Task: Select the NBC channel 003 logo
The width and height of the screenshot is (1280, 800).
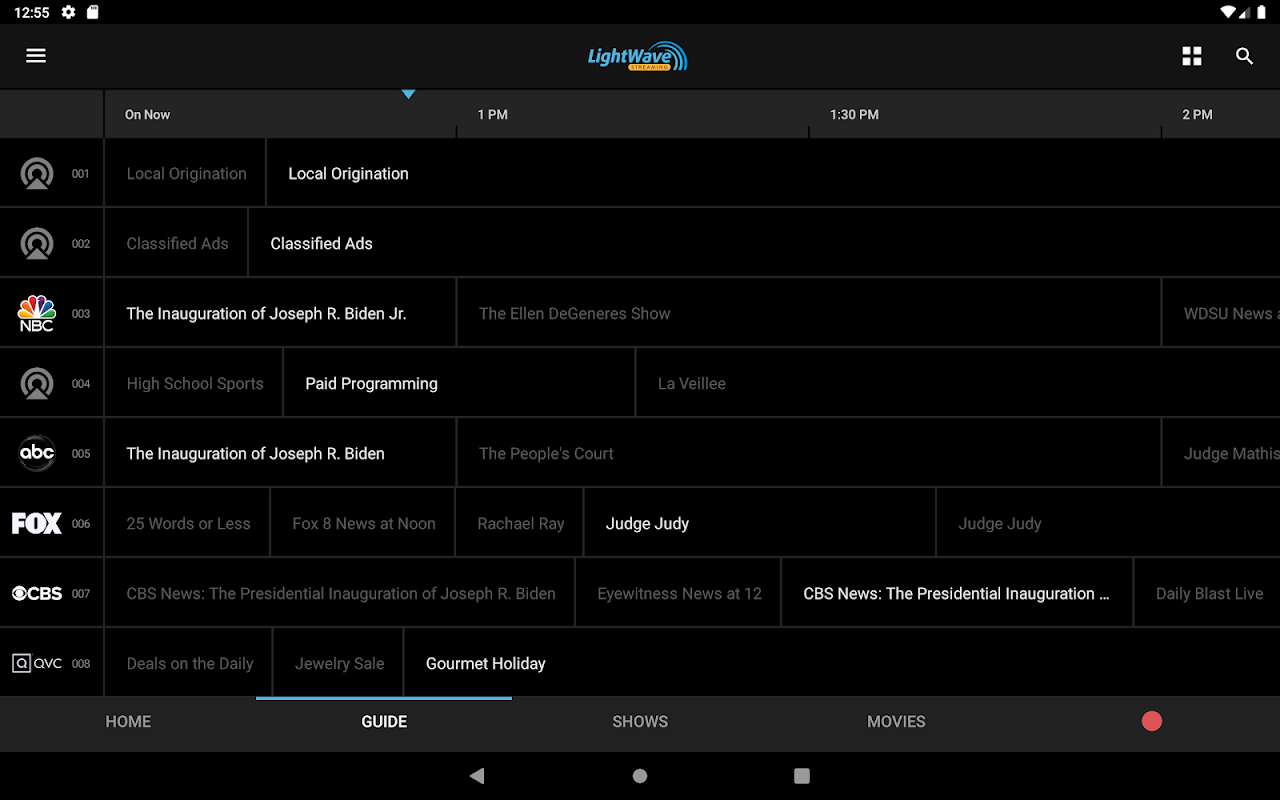Action: tap(37, 314)
